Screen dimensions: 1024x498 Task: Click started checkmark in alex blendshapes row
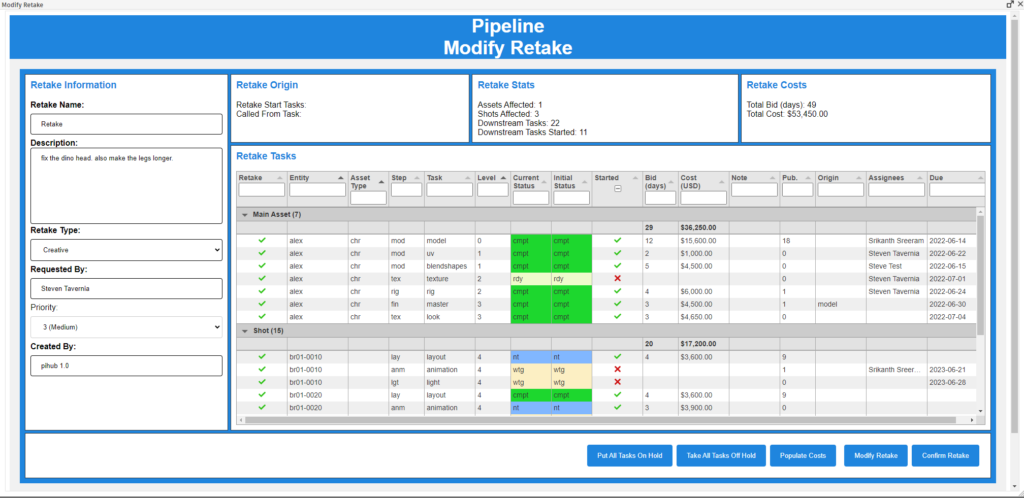[x=617, y=266]
